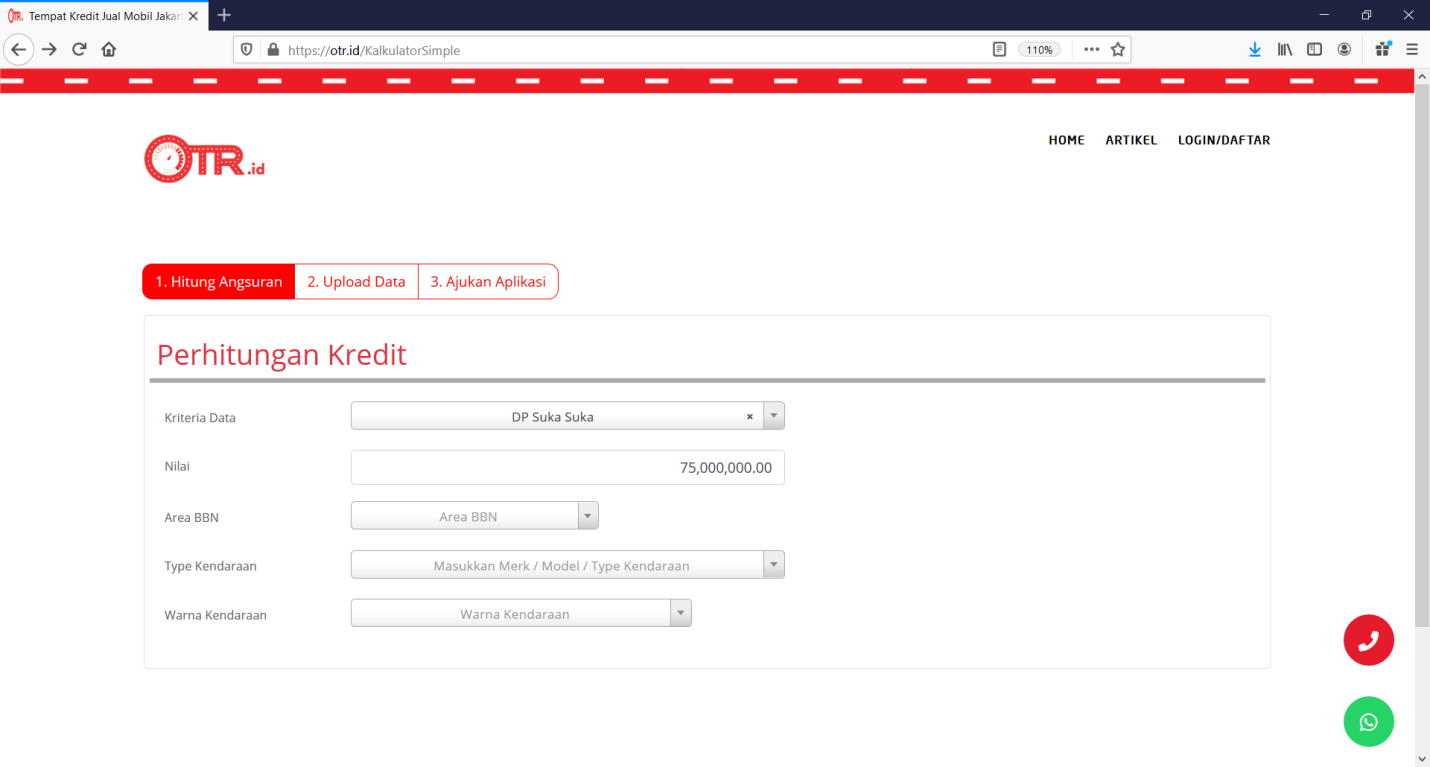
Task: Open the ARTIKEL navigation link
Action: tap(1131, 140)
